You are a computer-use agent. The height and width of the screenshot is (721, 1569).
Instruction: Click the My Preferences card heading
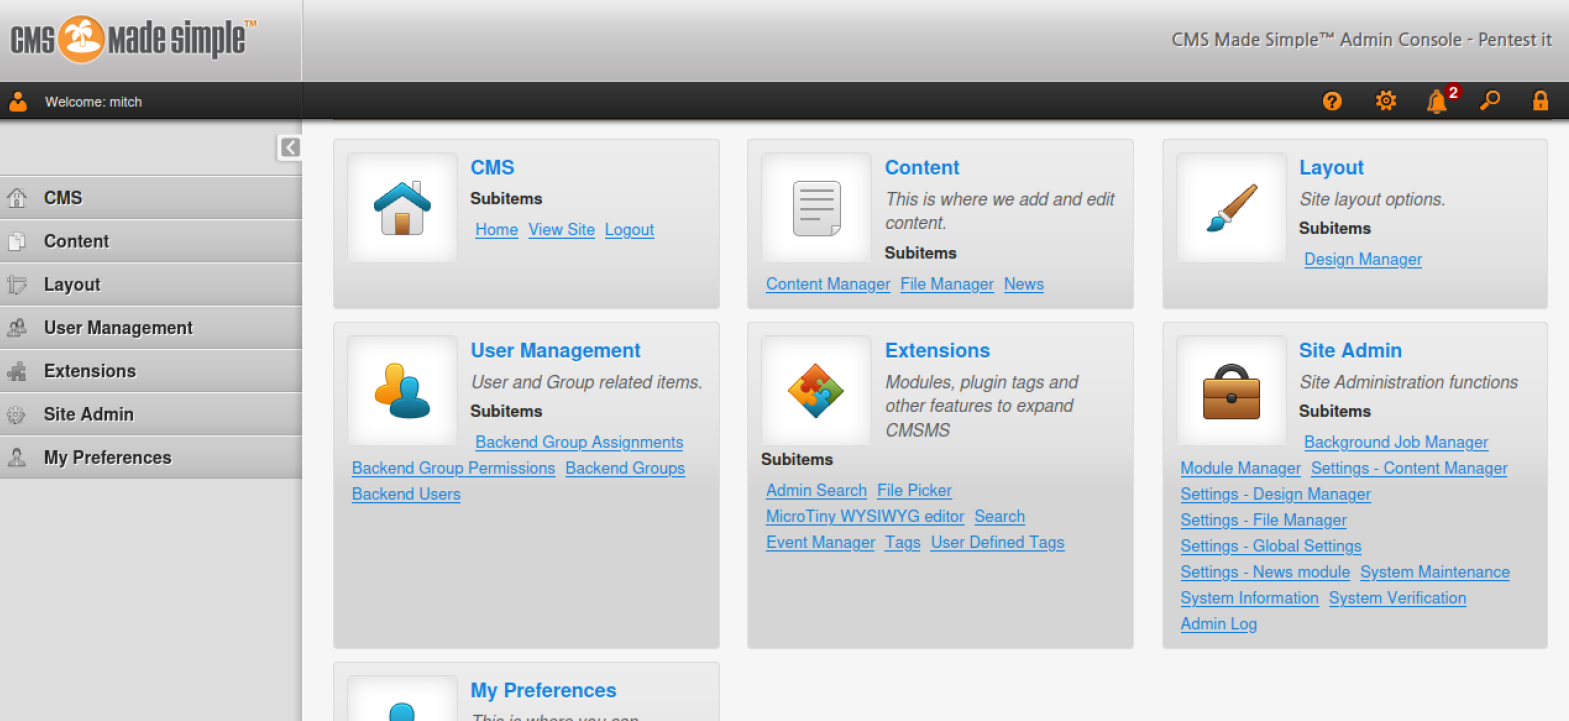(543, 691)
